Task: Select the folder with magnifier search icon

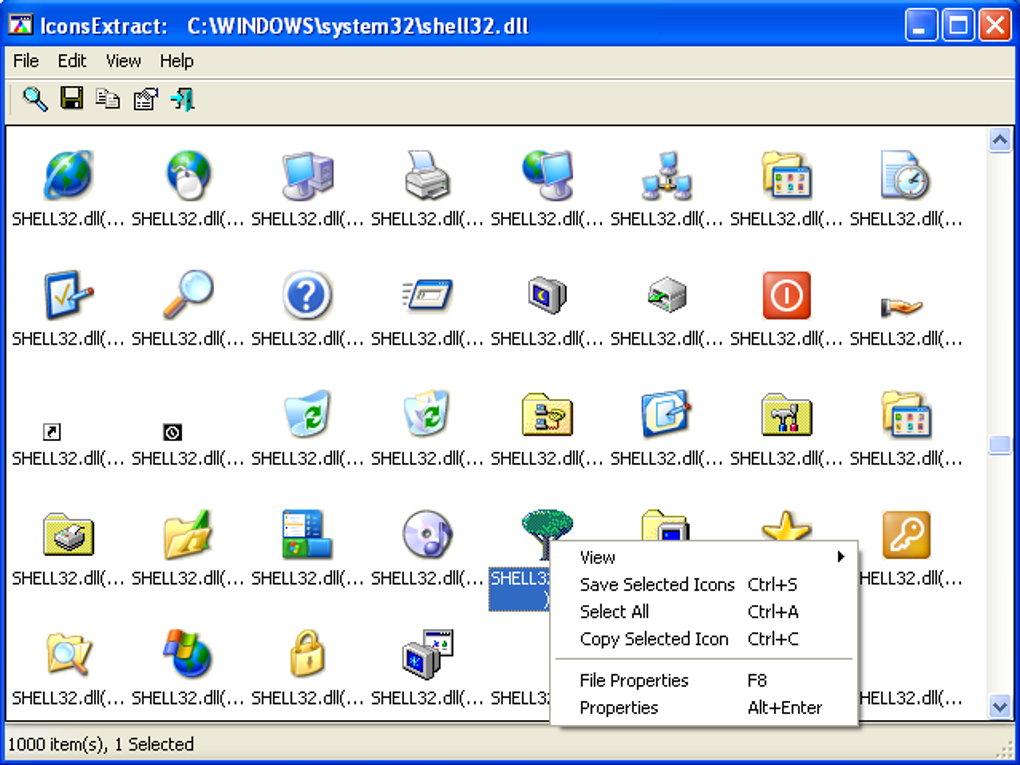Action: (68, 654)
